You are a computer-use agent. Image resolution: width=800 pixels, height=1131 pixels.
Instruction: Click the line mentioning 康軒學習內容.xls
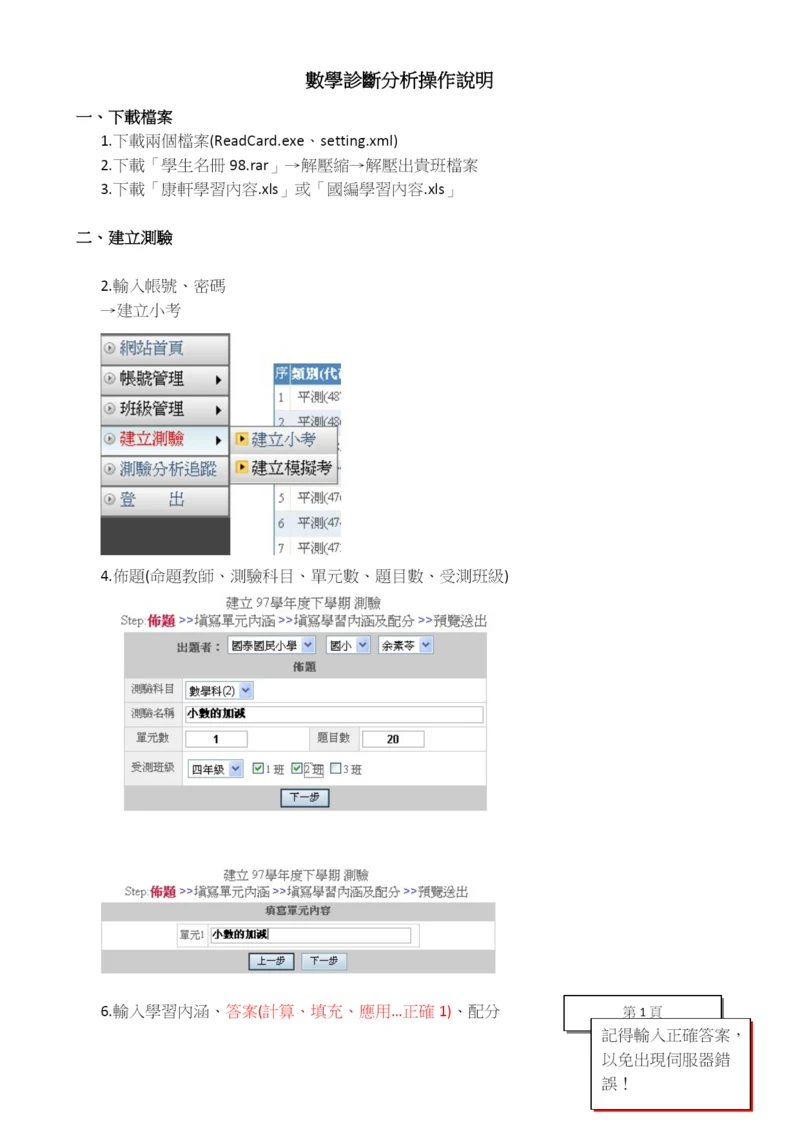(278, 190)
